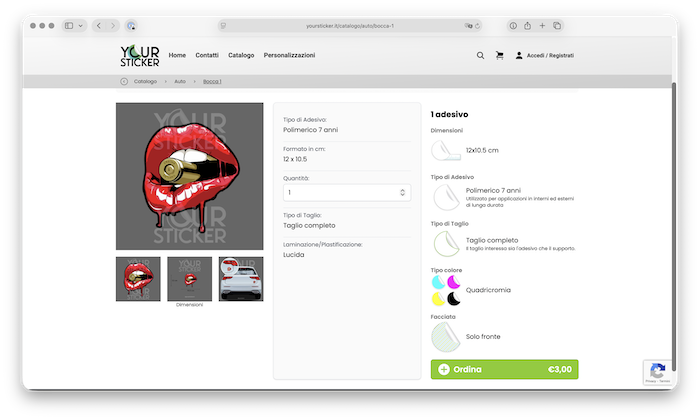
Task: Open the Personalizzazioni menu
Action: pyautogui.click(x=289, y=55)
